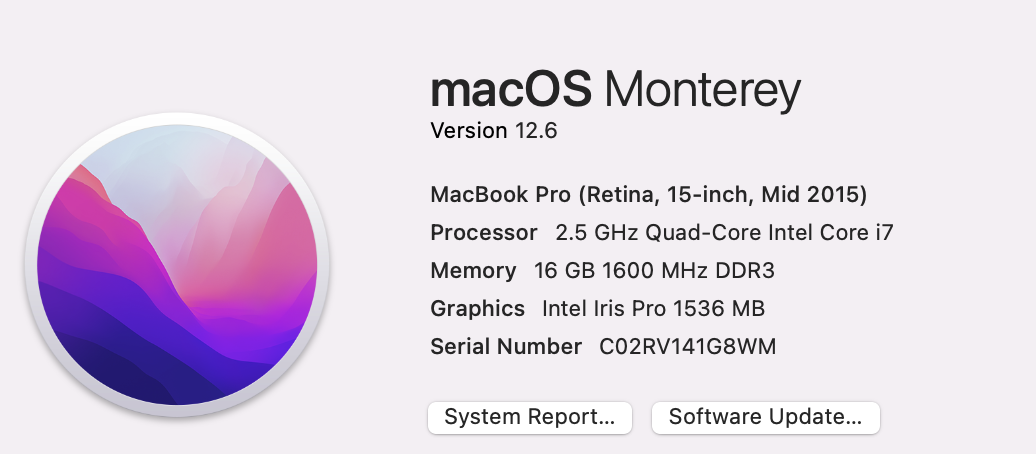Click the Serial Number label
Screen dimensions: 1036x454
(x=505, y=347)
